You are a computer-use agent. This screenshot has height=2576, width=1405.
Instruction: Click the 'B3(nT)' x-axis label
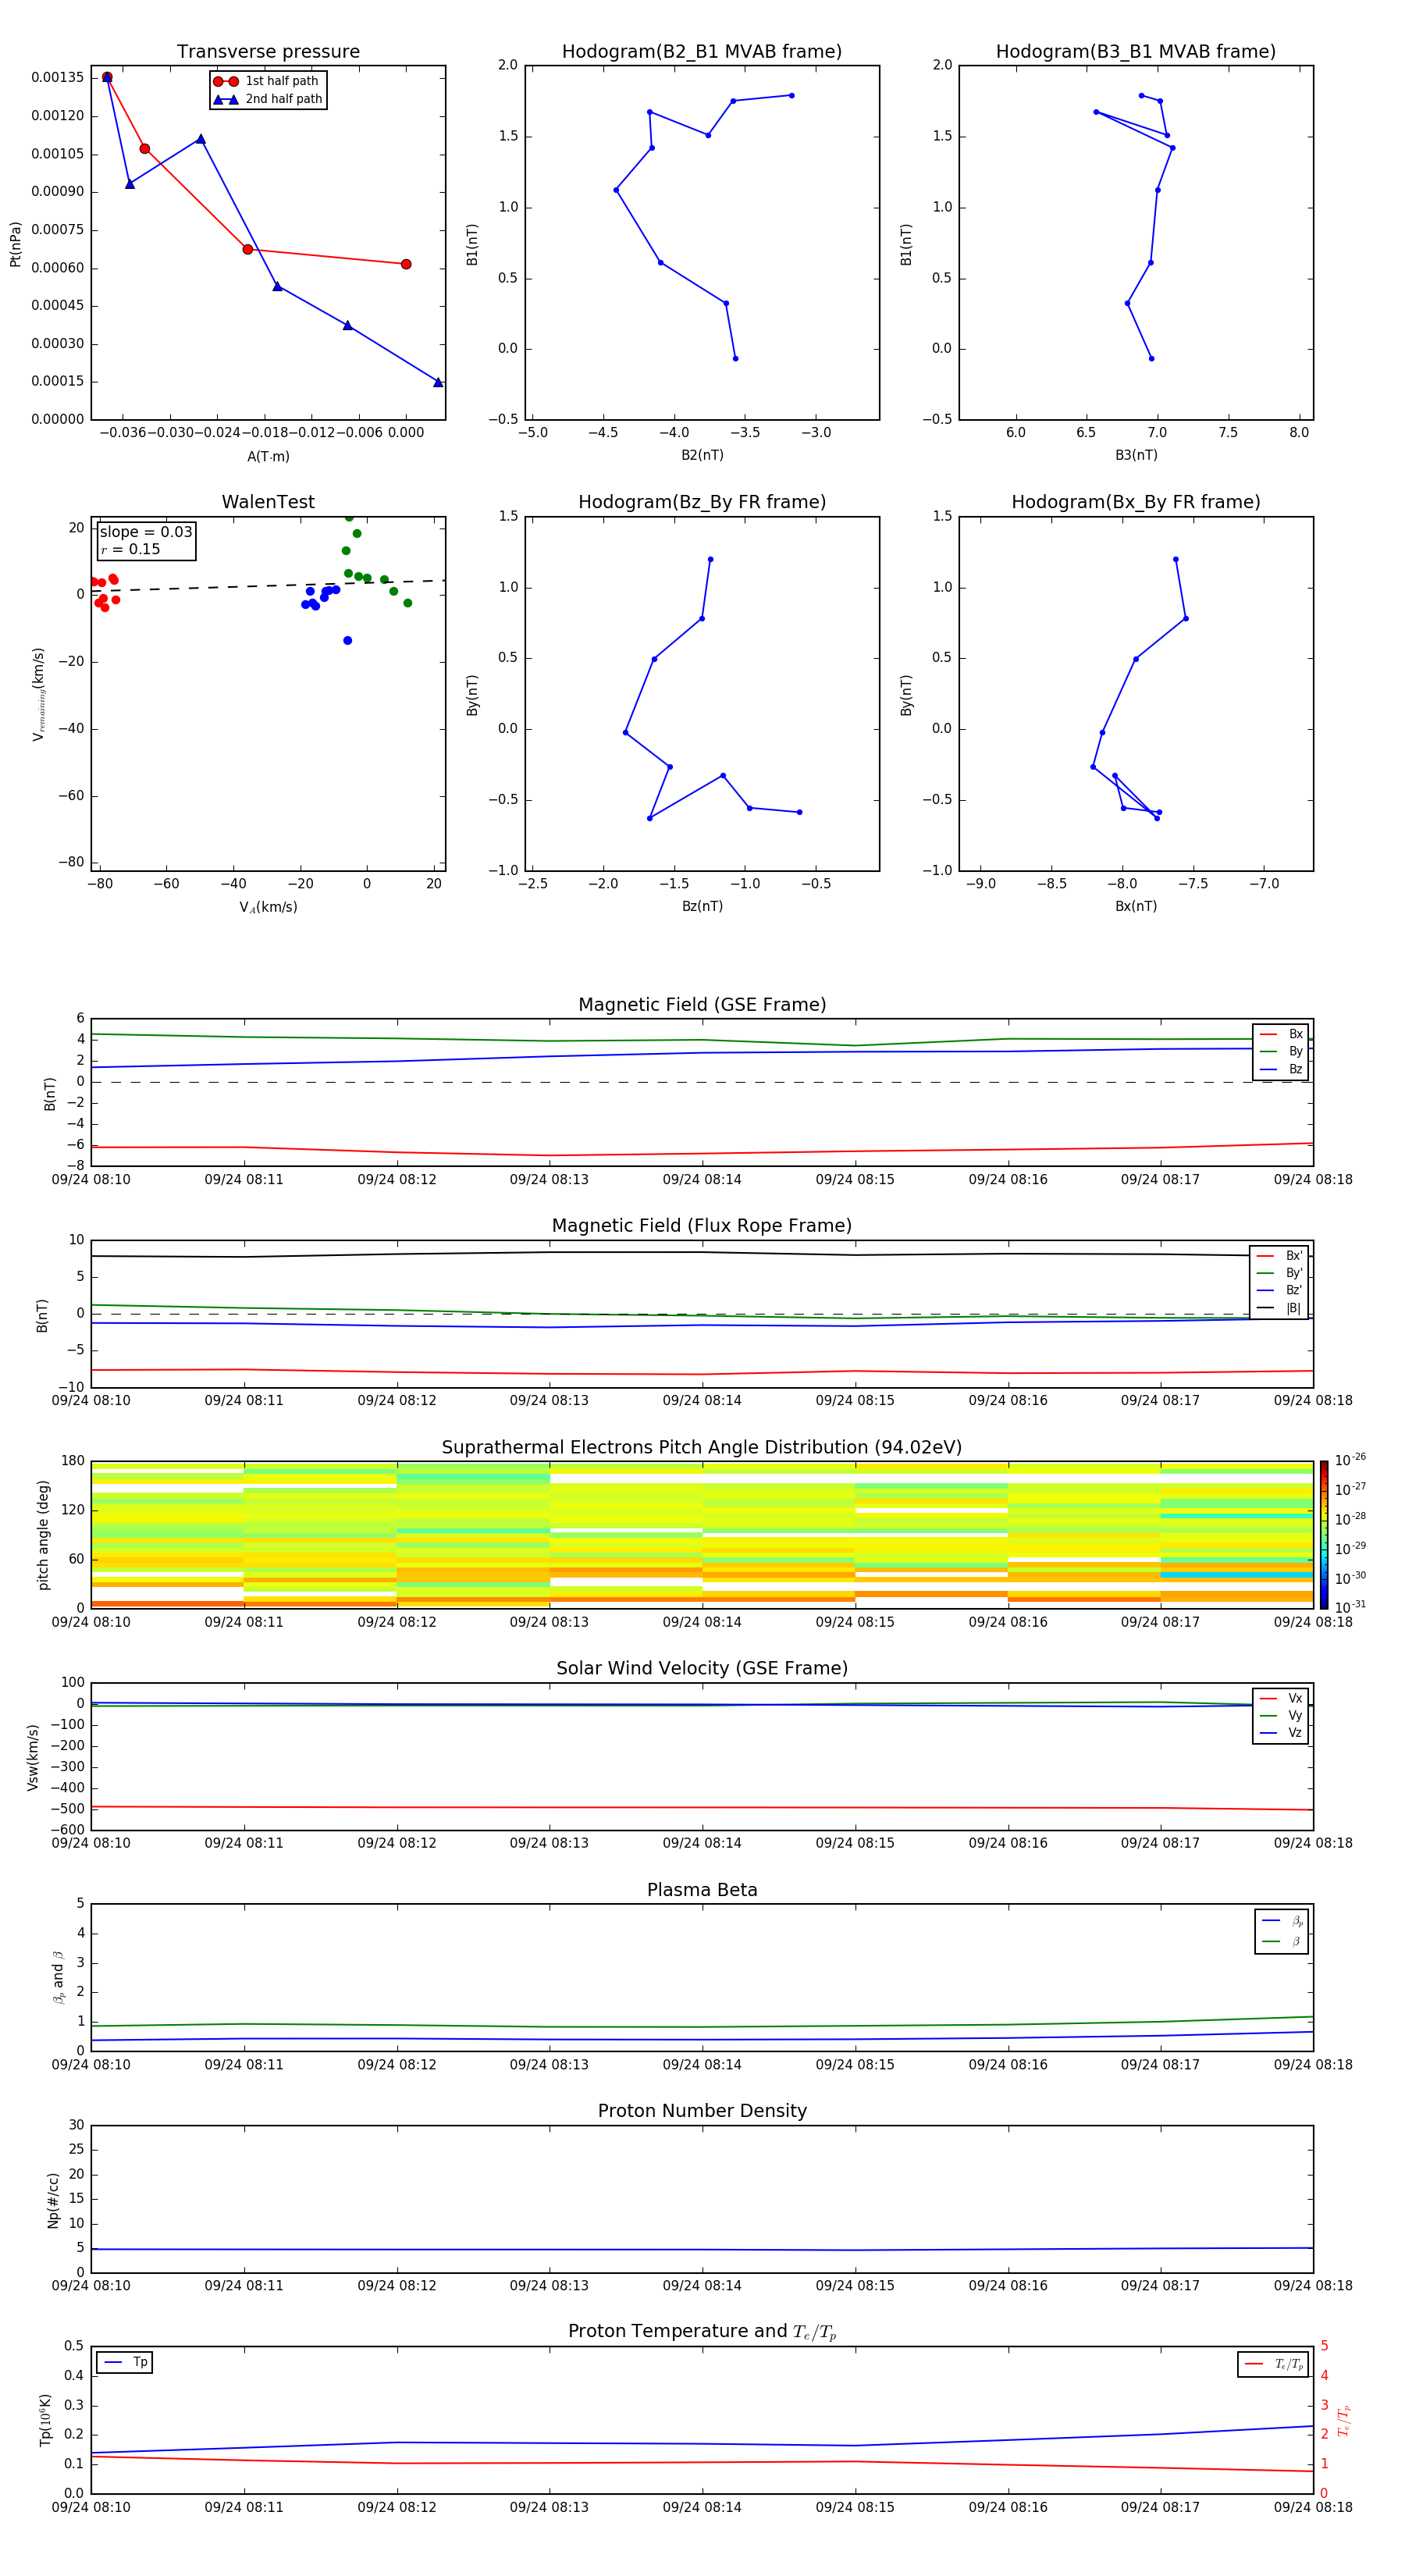(1136, 455)
